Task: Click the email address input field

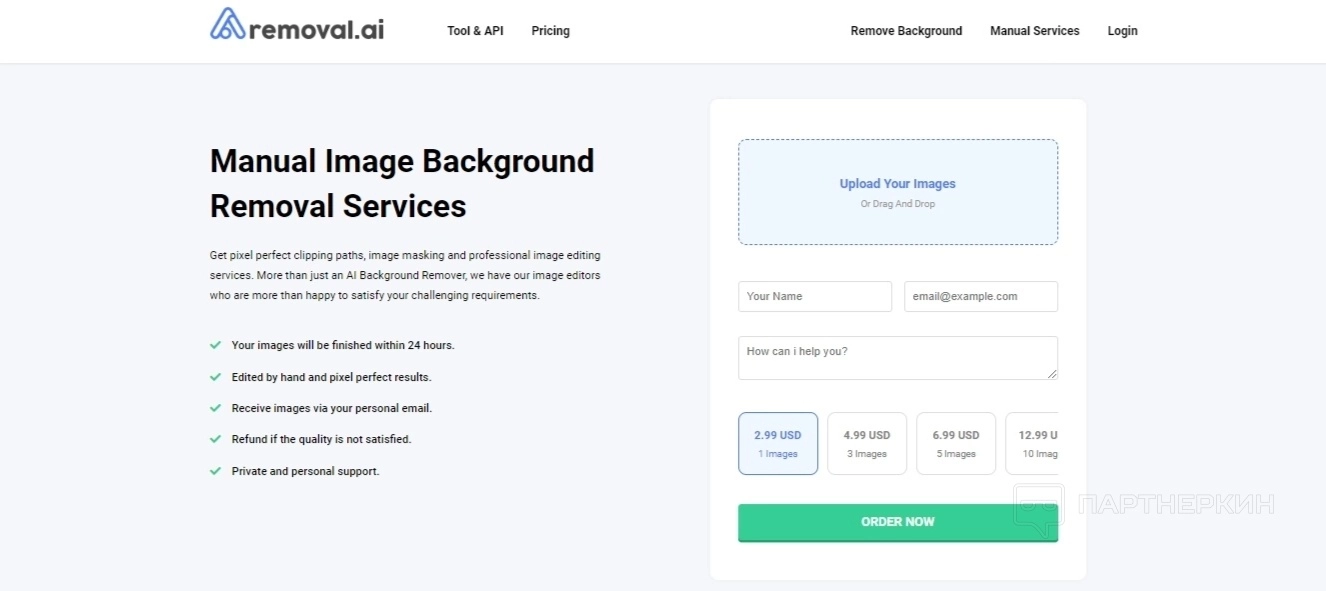Action: tap(981, 296)
